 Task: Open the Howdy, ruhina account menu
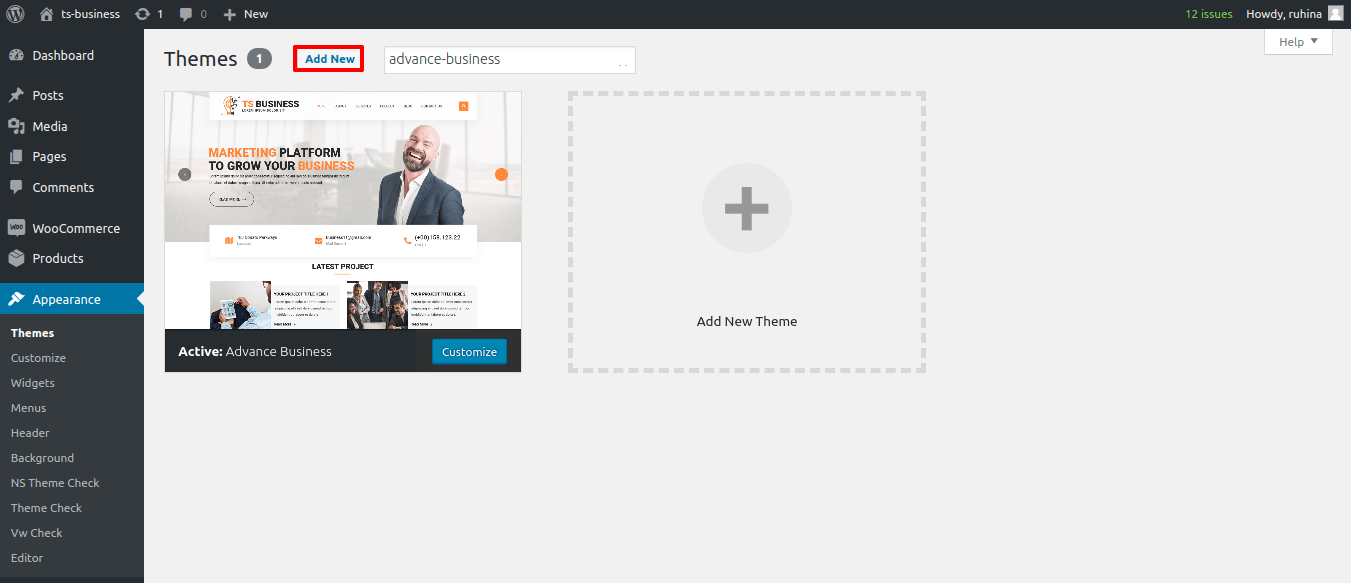click(1283, 14)
